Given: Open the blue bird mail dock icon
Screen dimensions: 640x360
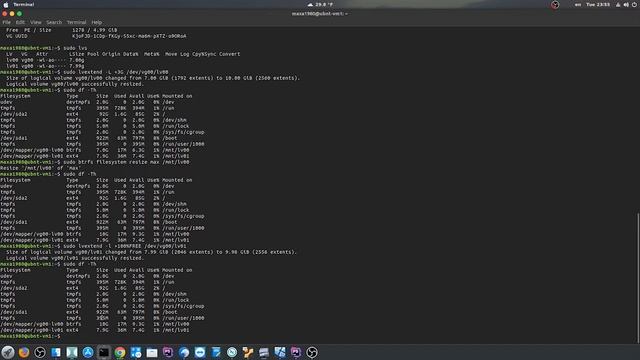Looking at the screenshot, I should pyautogui.click(x=184, y=352).
